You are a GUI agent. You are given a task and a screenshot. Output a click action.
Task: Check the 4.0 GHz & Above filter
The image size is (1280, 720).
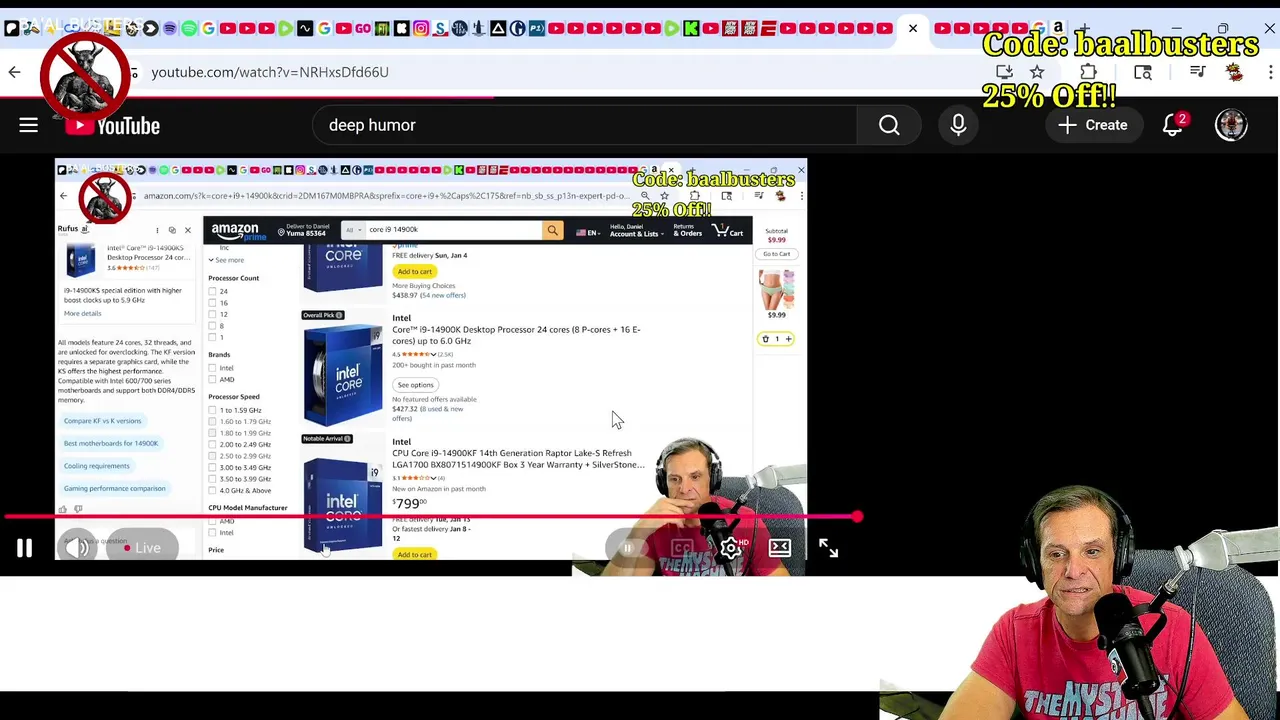(212, 490)
